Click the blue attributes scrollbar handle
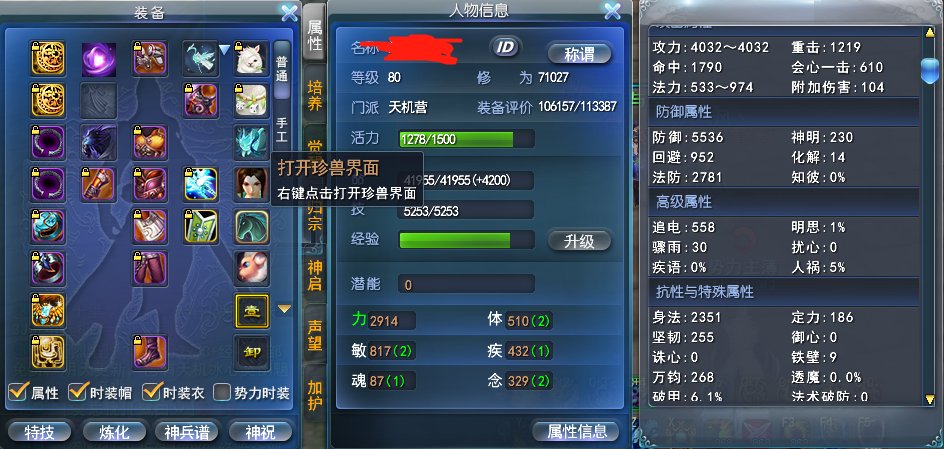The width and height of the screenshot is (944, 449). [931, 70]
